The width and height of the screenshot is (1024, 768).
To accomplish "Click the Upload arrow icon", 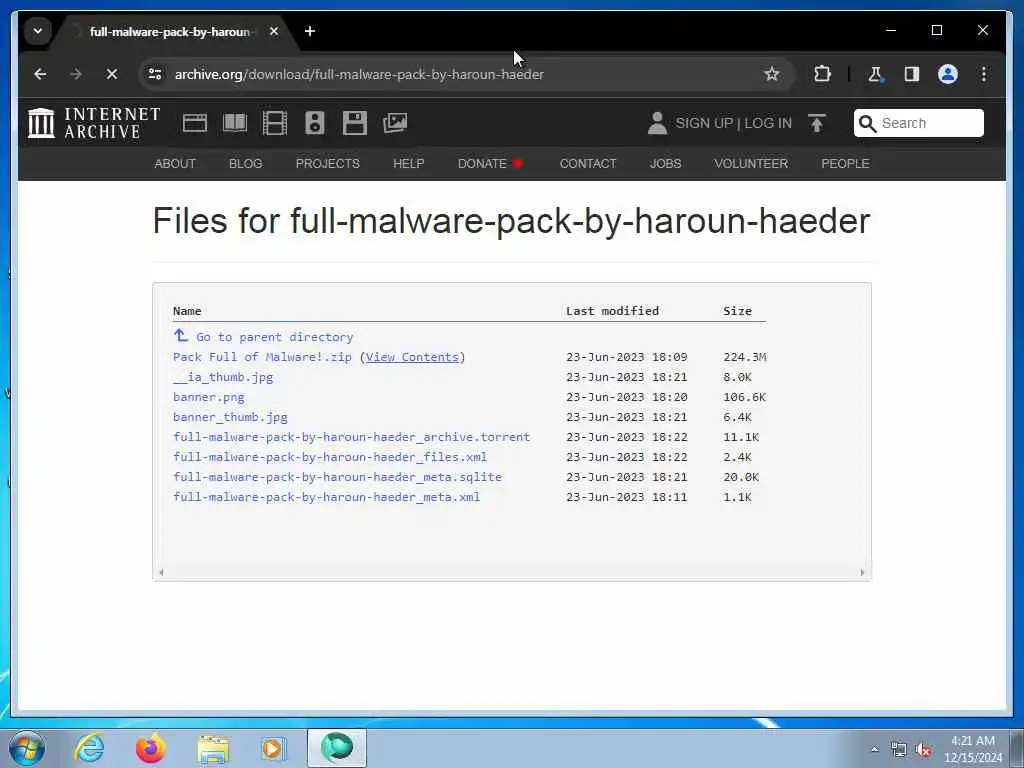I will (x=816, y=123).
